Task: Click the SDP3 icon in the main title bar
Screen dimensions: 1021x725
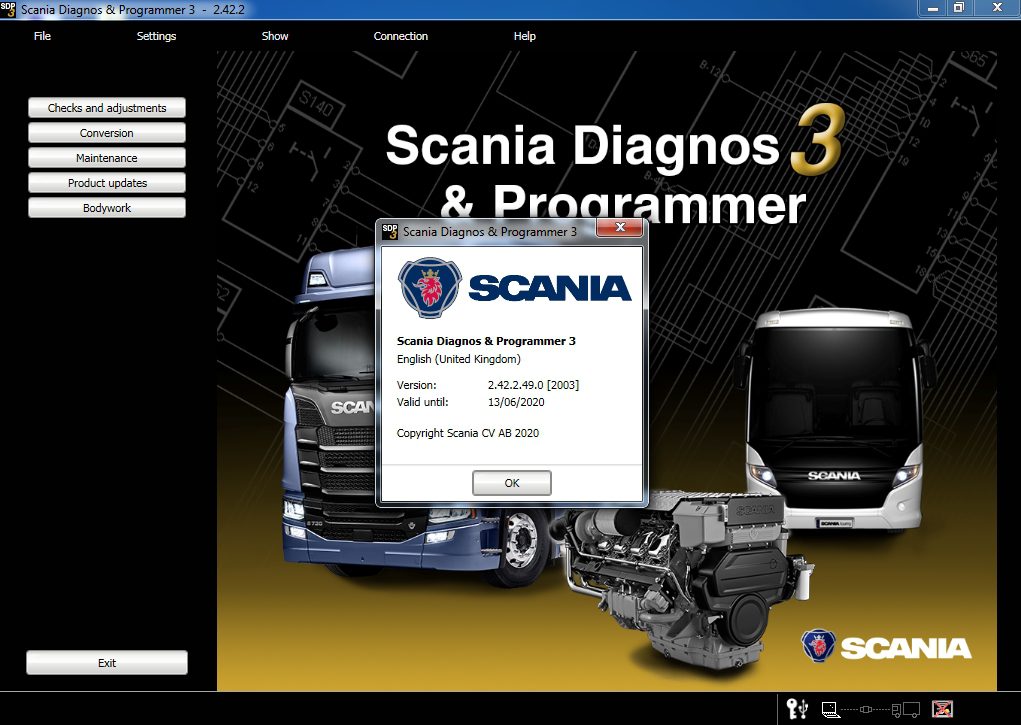Action: (9, 10)
